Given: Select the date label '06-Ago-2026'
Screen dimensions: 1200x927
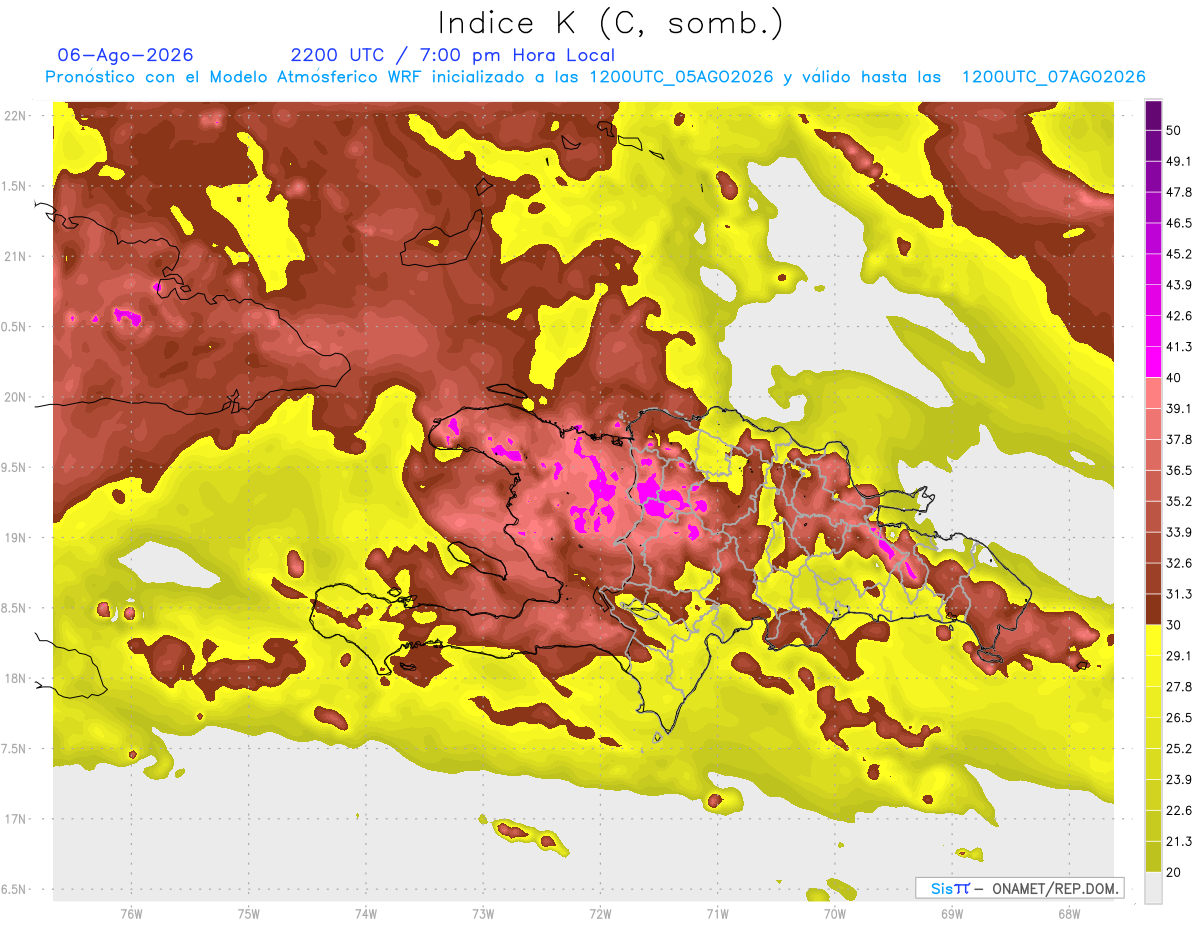Looking at the screenshot, I should point(126,55).
